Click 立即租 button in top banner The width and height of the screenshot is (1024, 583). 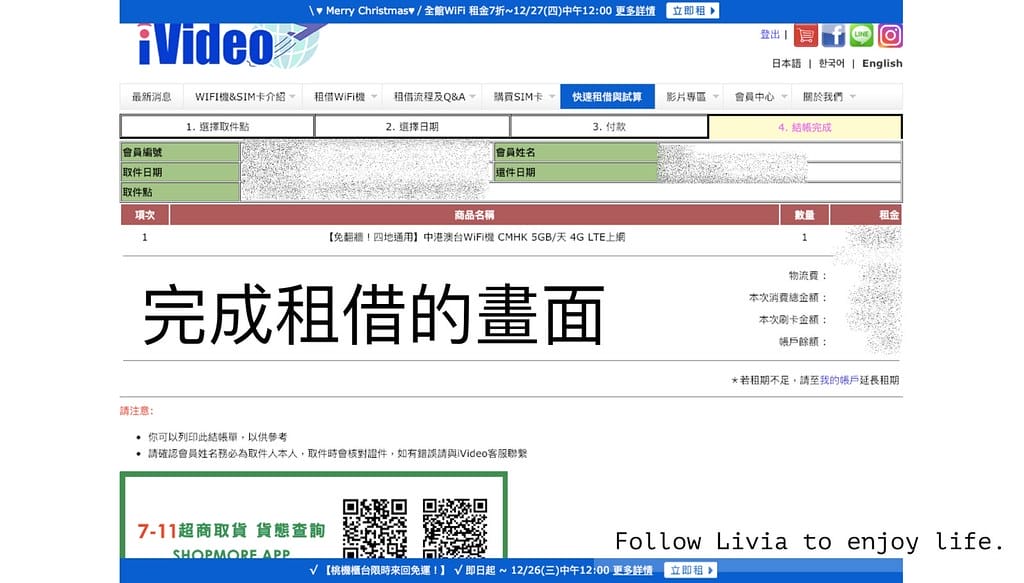pos(693,10)
